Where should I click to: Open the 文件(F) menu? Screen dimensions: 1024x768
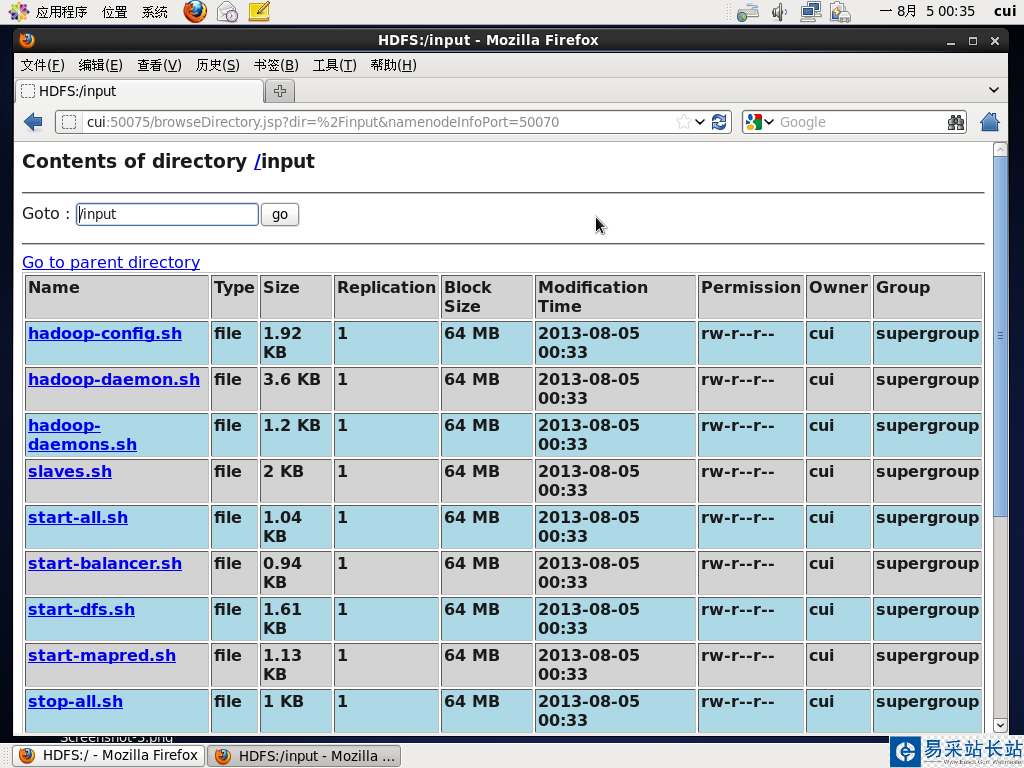(42, 65)
